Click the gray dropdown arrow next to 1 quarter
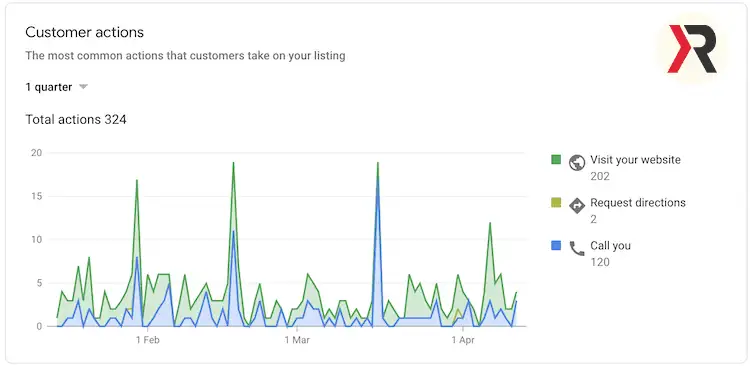 [x=83, y=87]
